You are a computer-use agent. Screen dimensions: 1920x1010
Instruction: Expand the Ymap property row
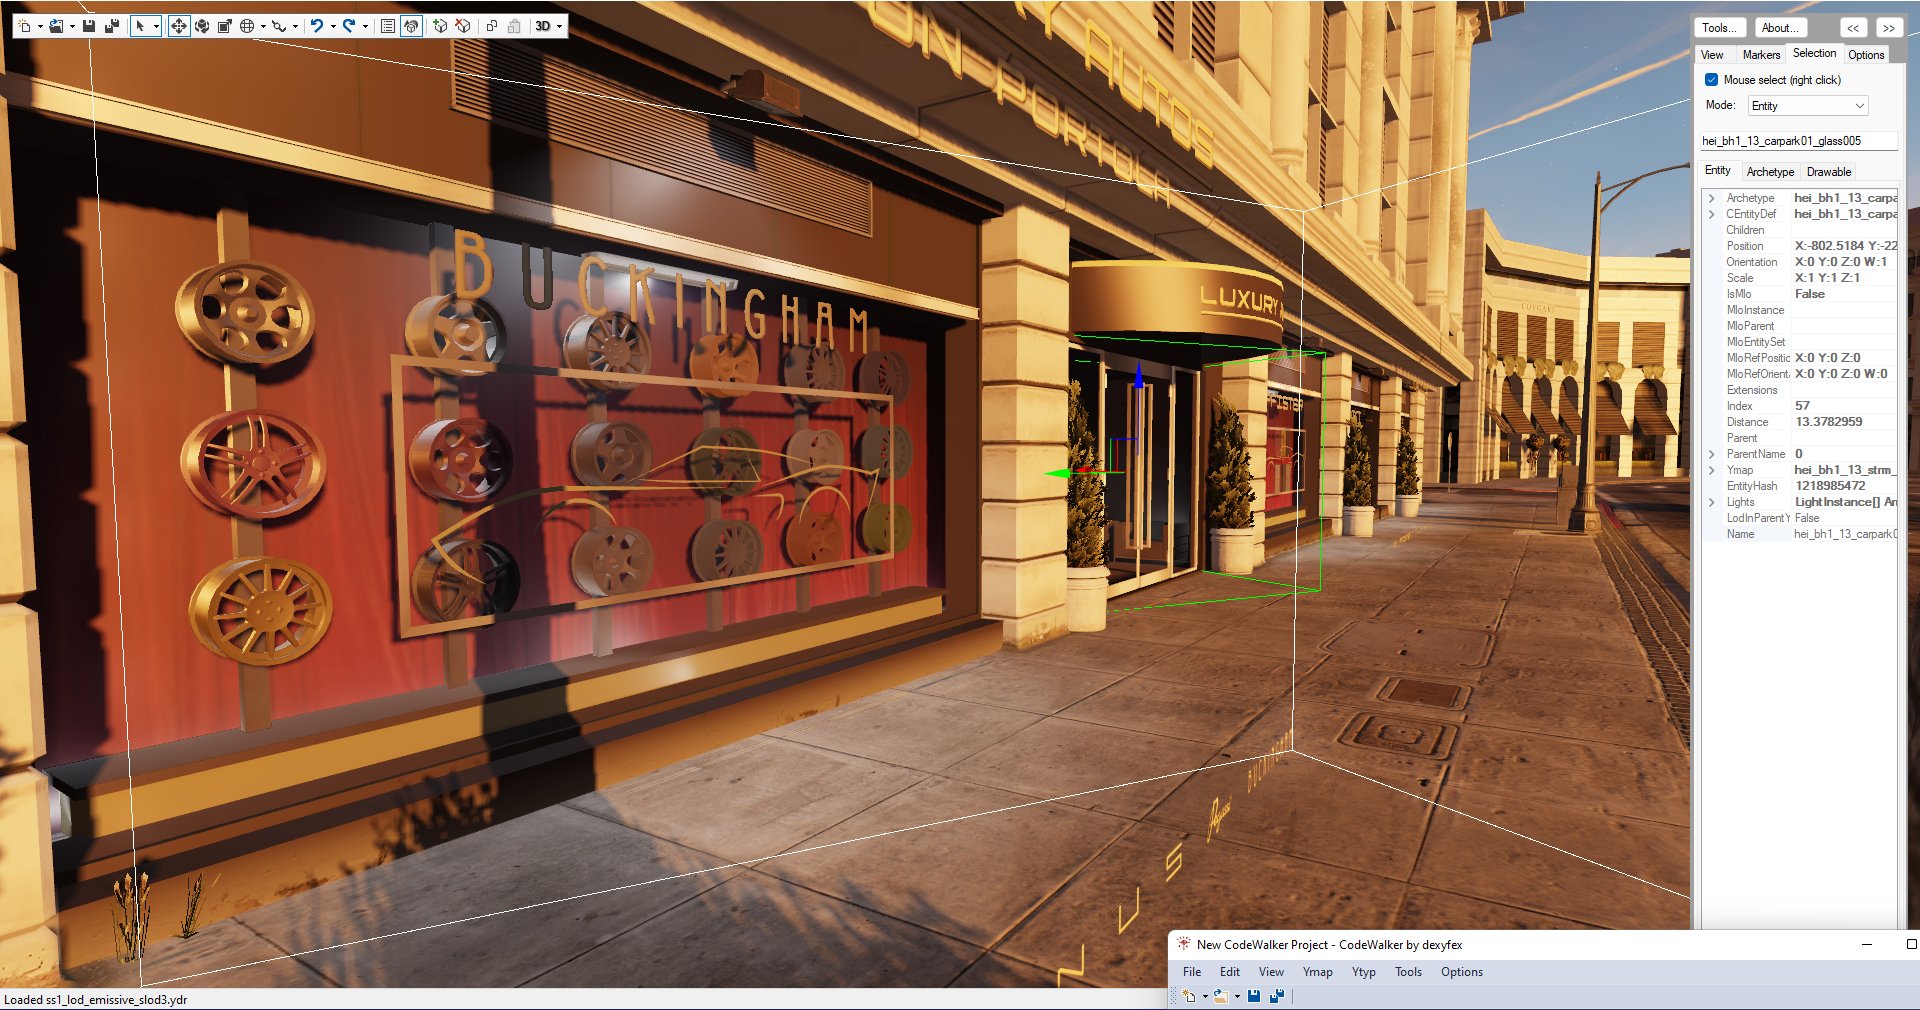pos(1711,470)
